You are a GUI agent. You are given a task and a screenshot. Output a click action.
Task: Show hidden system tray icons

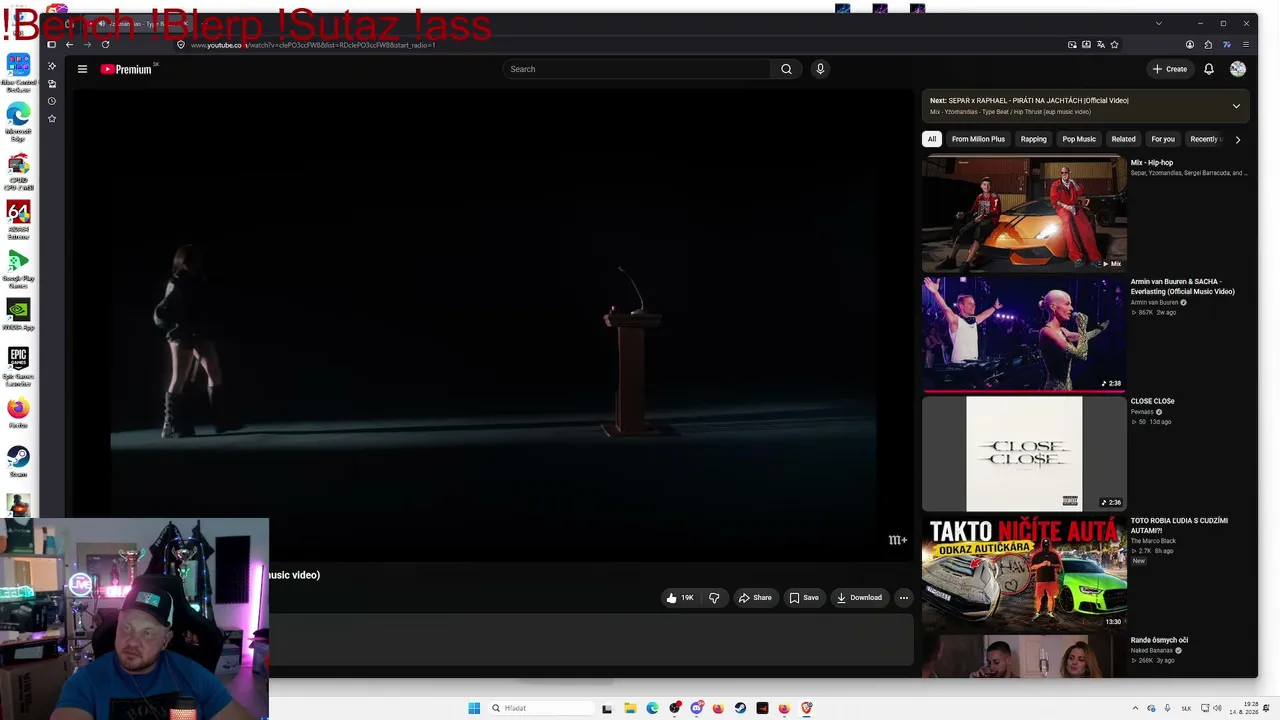pos(1134,708)
